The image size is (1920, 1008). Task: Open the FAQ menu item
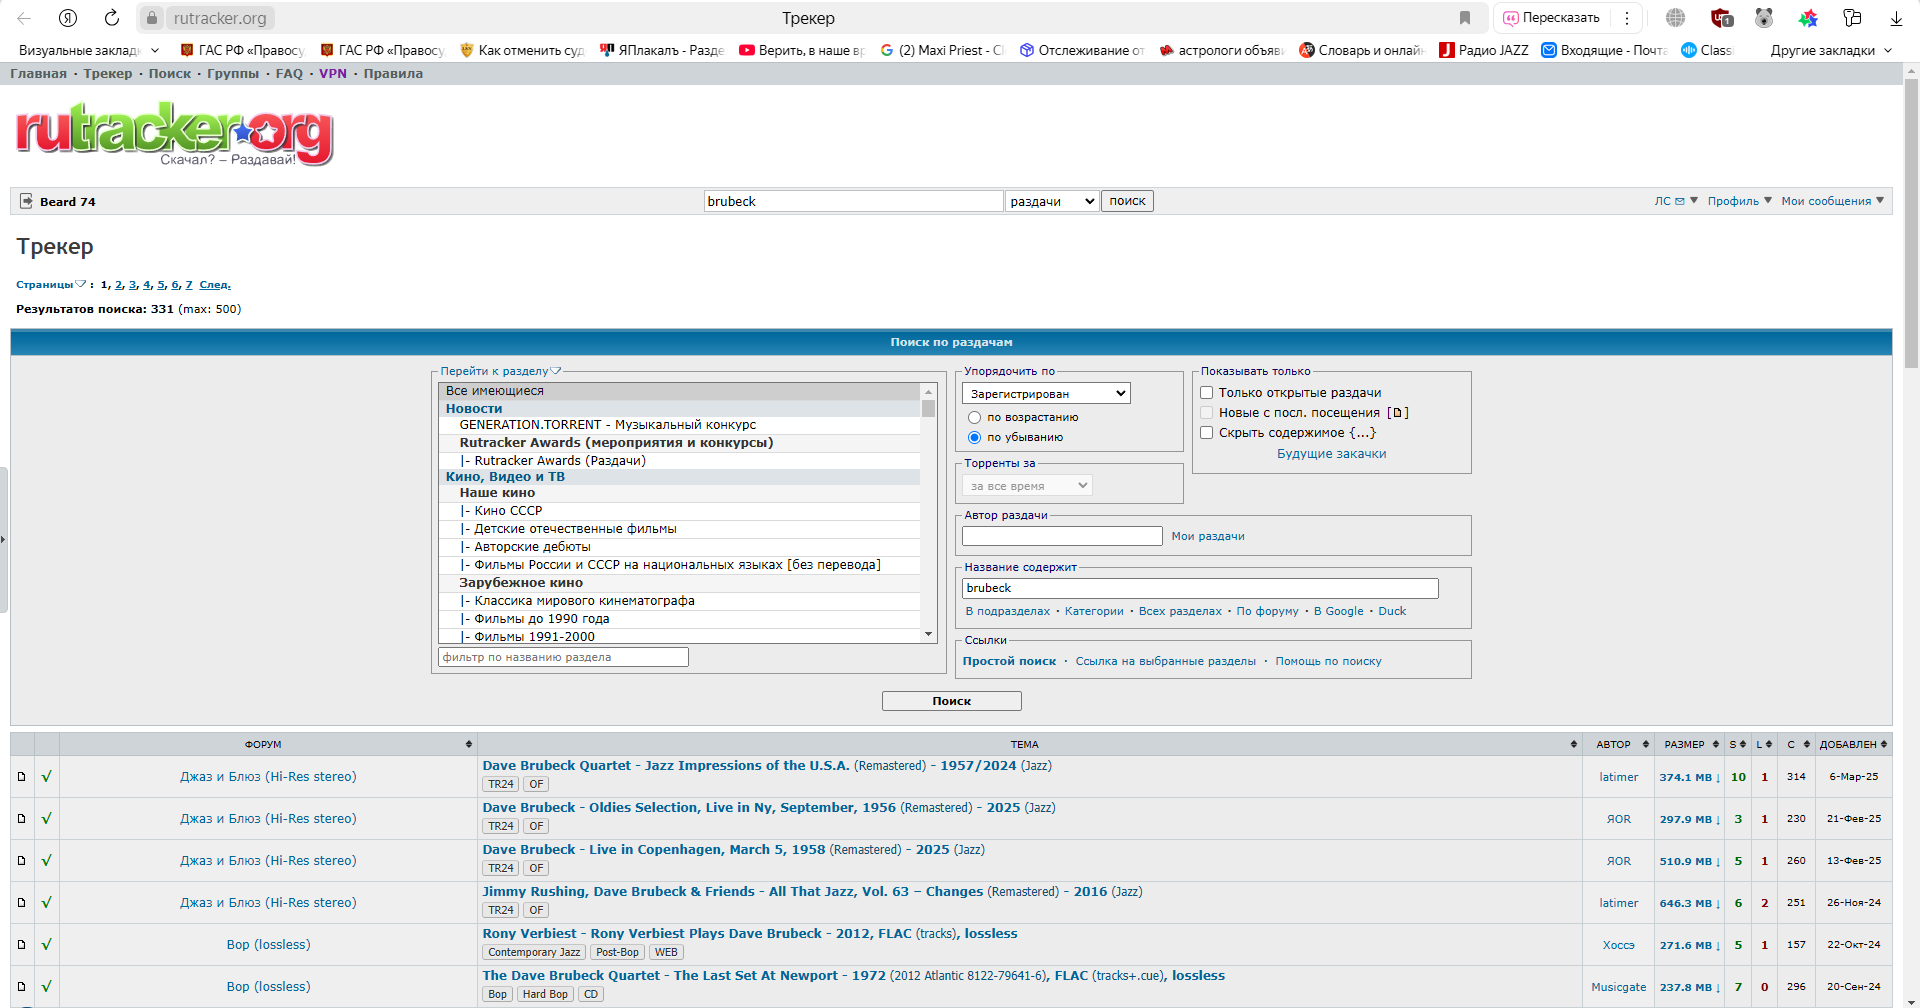(x=289, y=74)
